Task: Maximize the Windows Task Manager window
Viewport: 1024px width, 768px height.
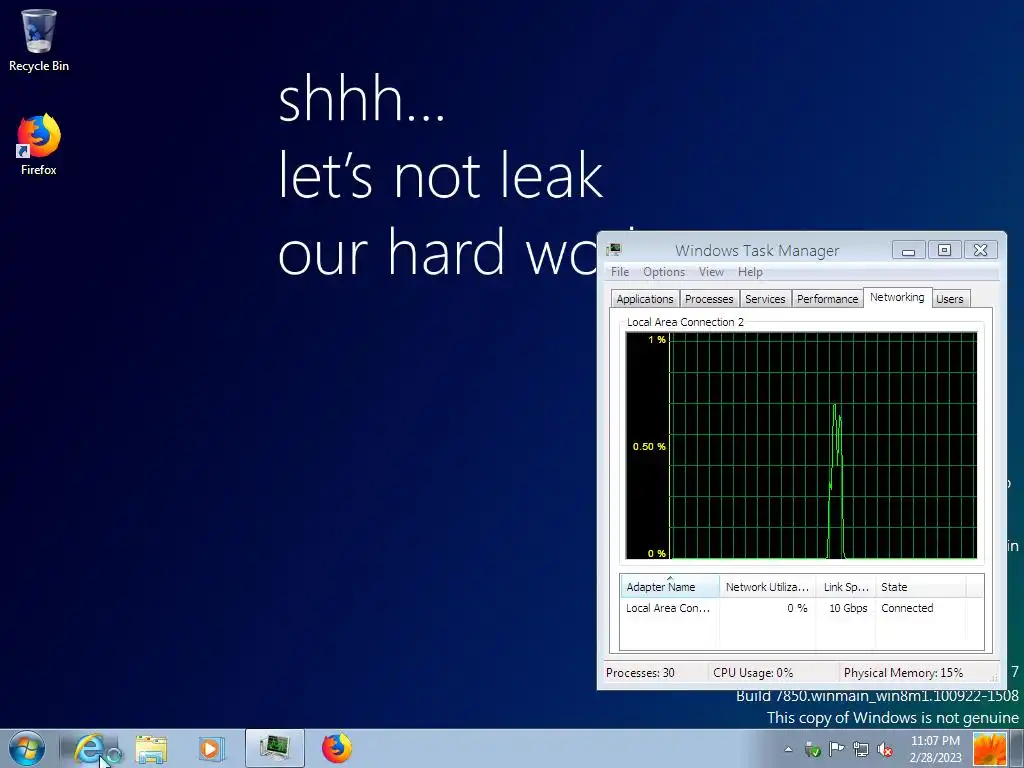Action: pyautogui.click(x=944, y=249)
